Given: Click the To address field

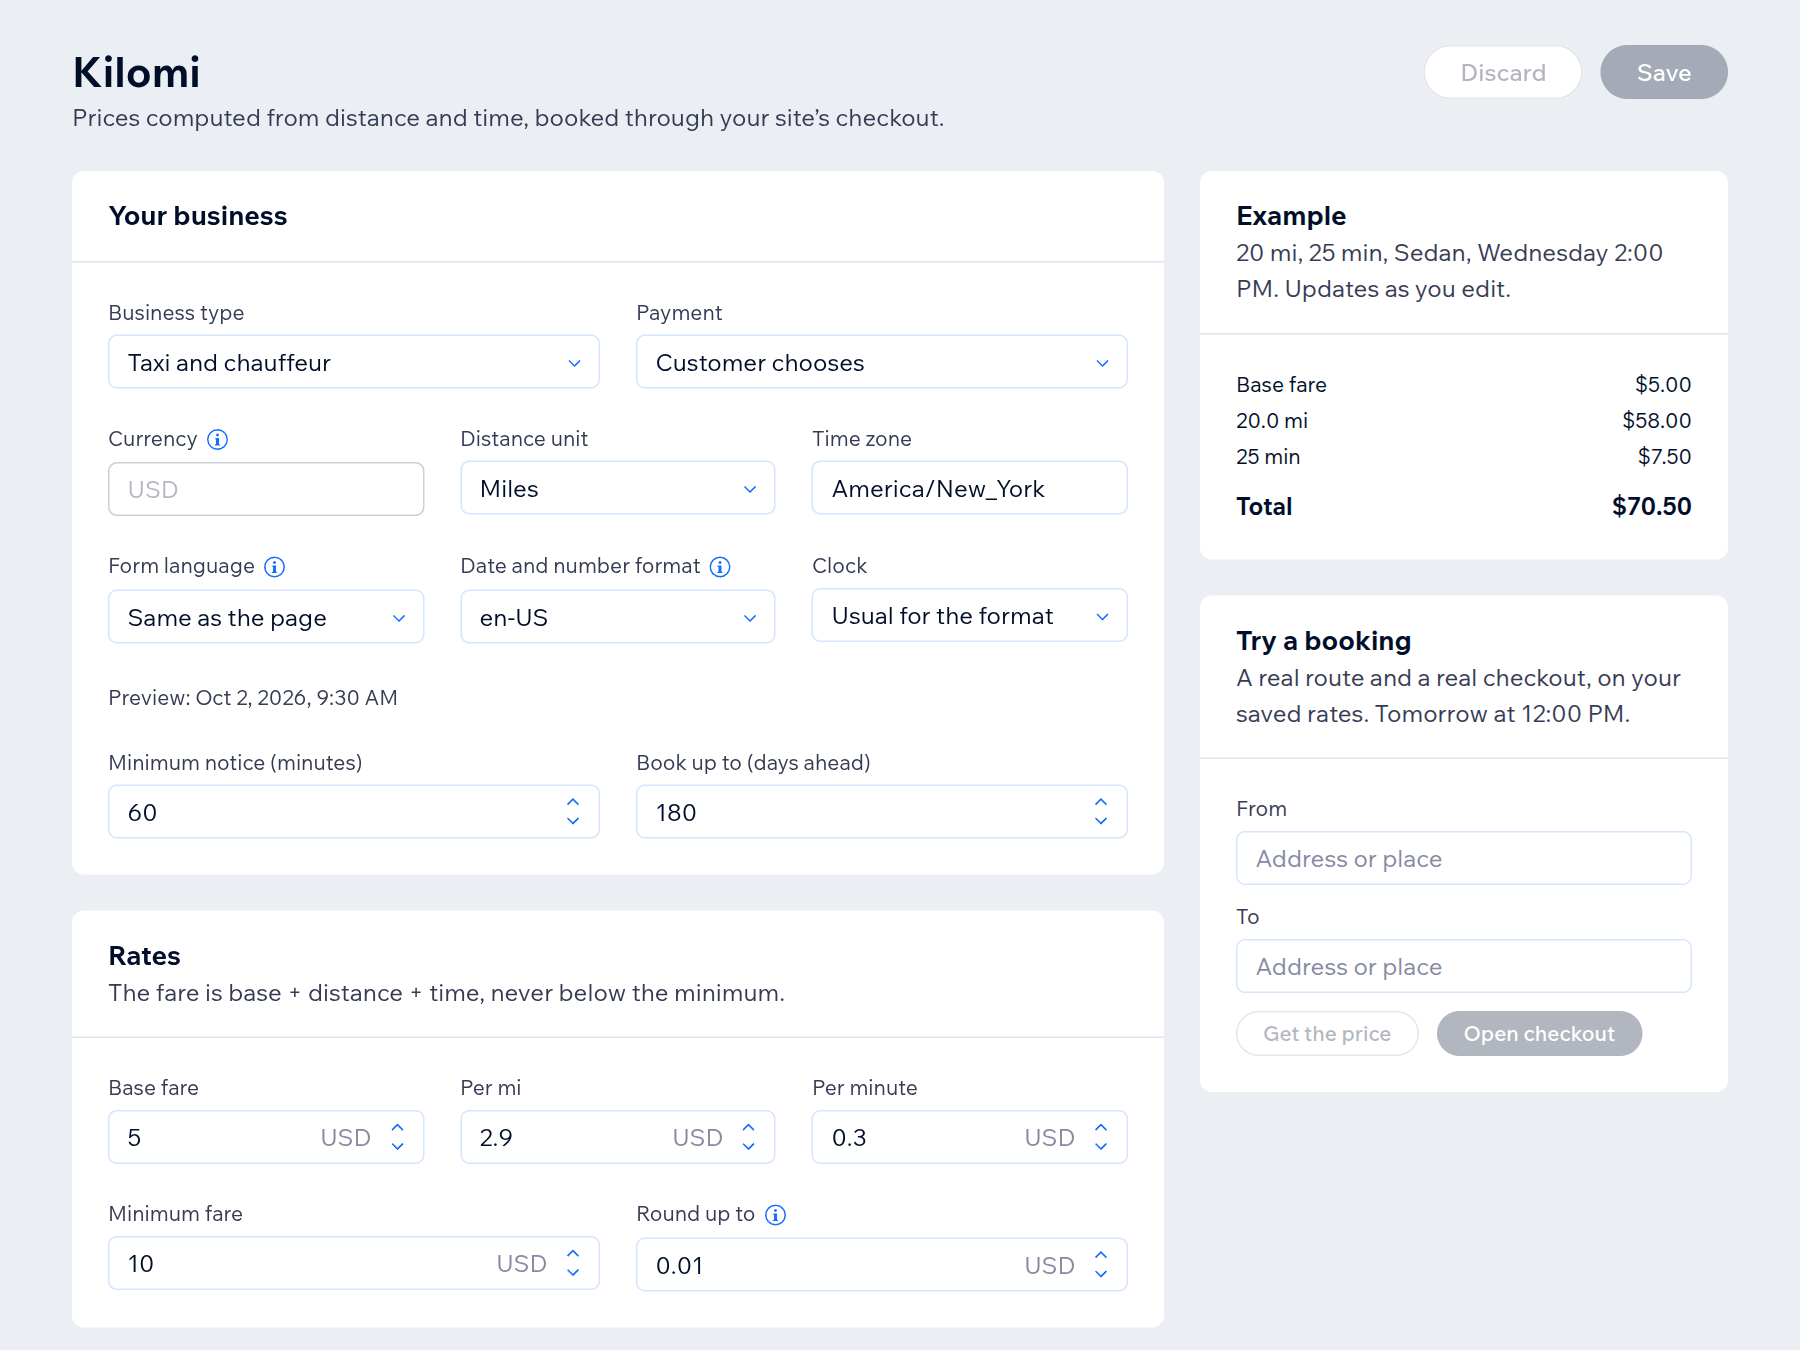Looking at the screenshot, I should click(1464, 966).
